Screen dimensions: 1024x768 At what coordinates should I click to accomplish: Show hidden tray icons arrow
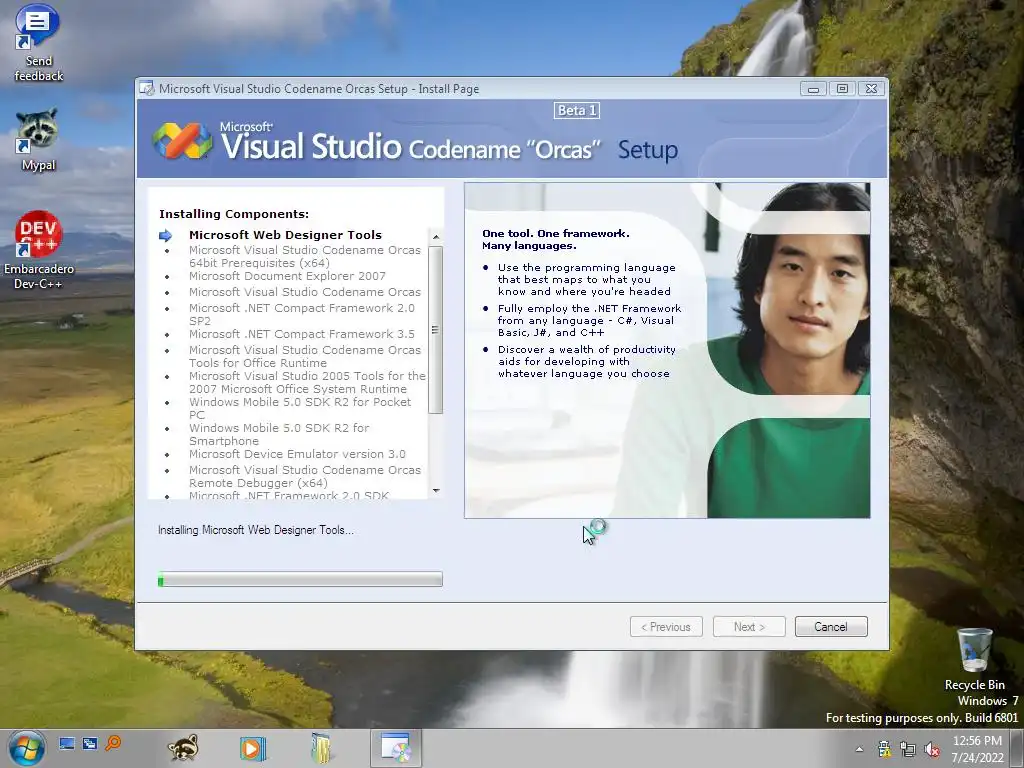(859, 749)
